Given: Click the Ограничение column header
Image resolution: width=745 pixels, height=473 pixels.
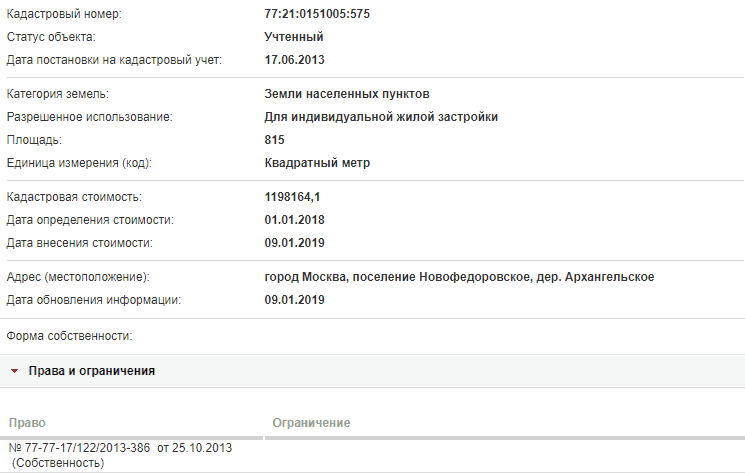Looking at the screenshot, I should (x=311, y=423).
